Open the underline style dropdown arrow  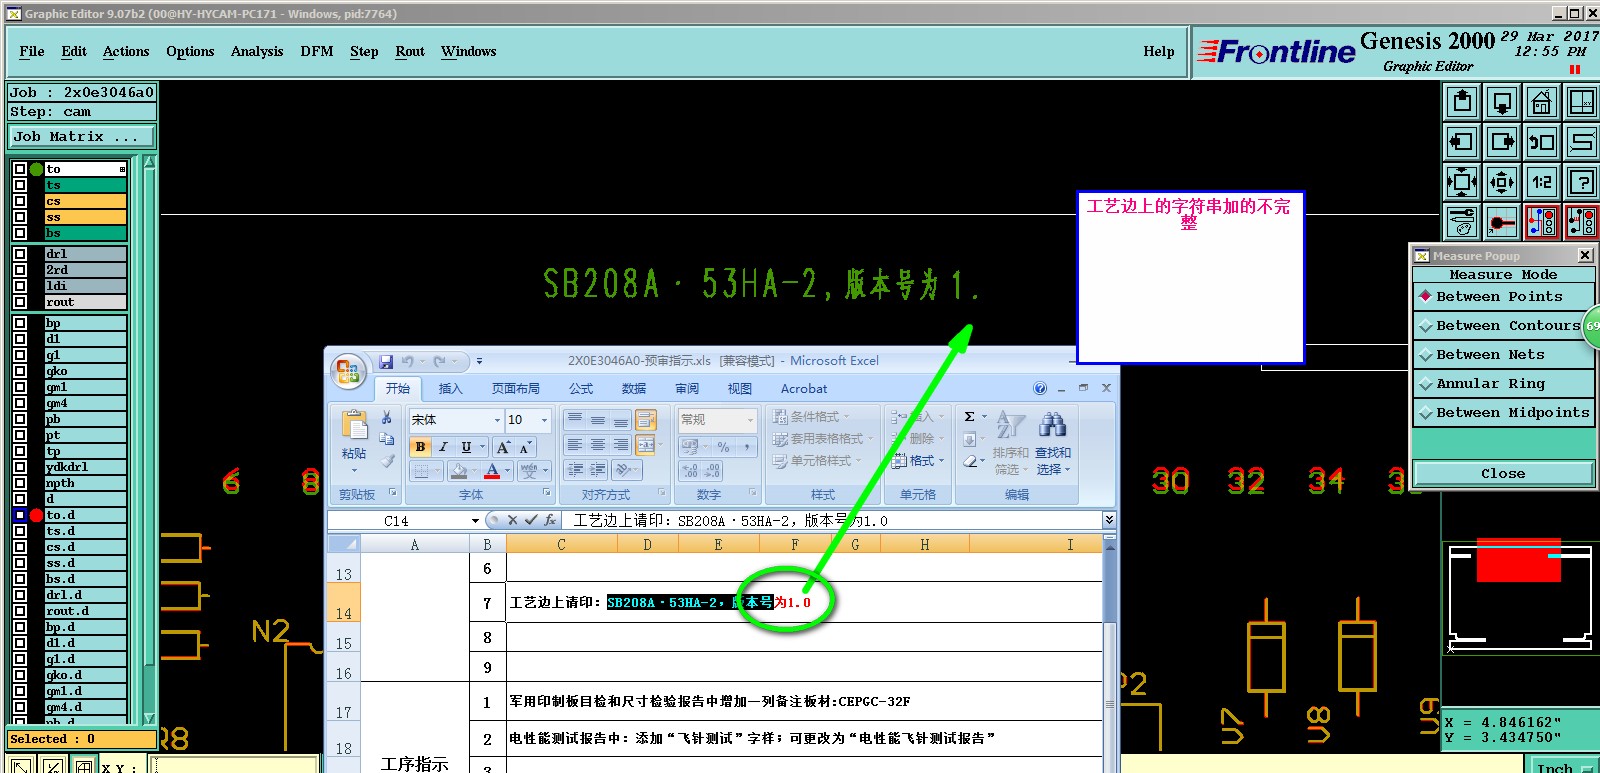tap(482, 447)
